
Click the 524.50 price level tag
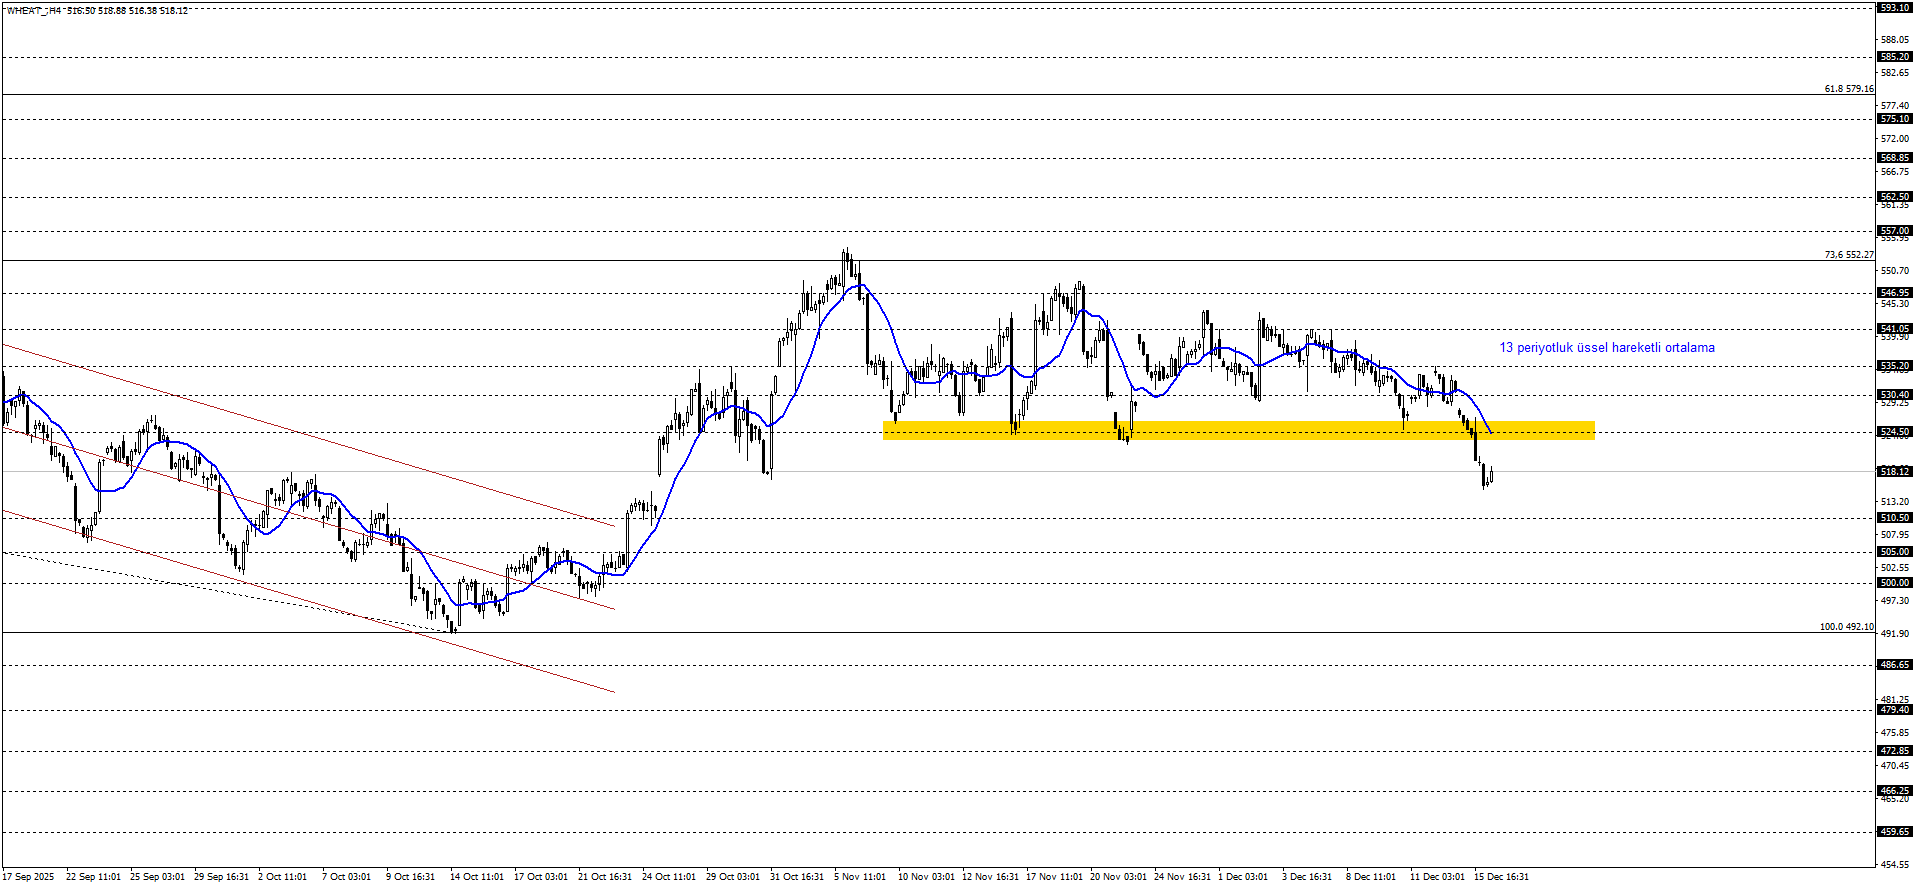click(1895, 432)
